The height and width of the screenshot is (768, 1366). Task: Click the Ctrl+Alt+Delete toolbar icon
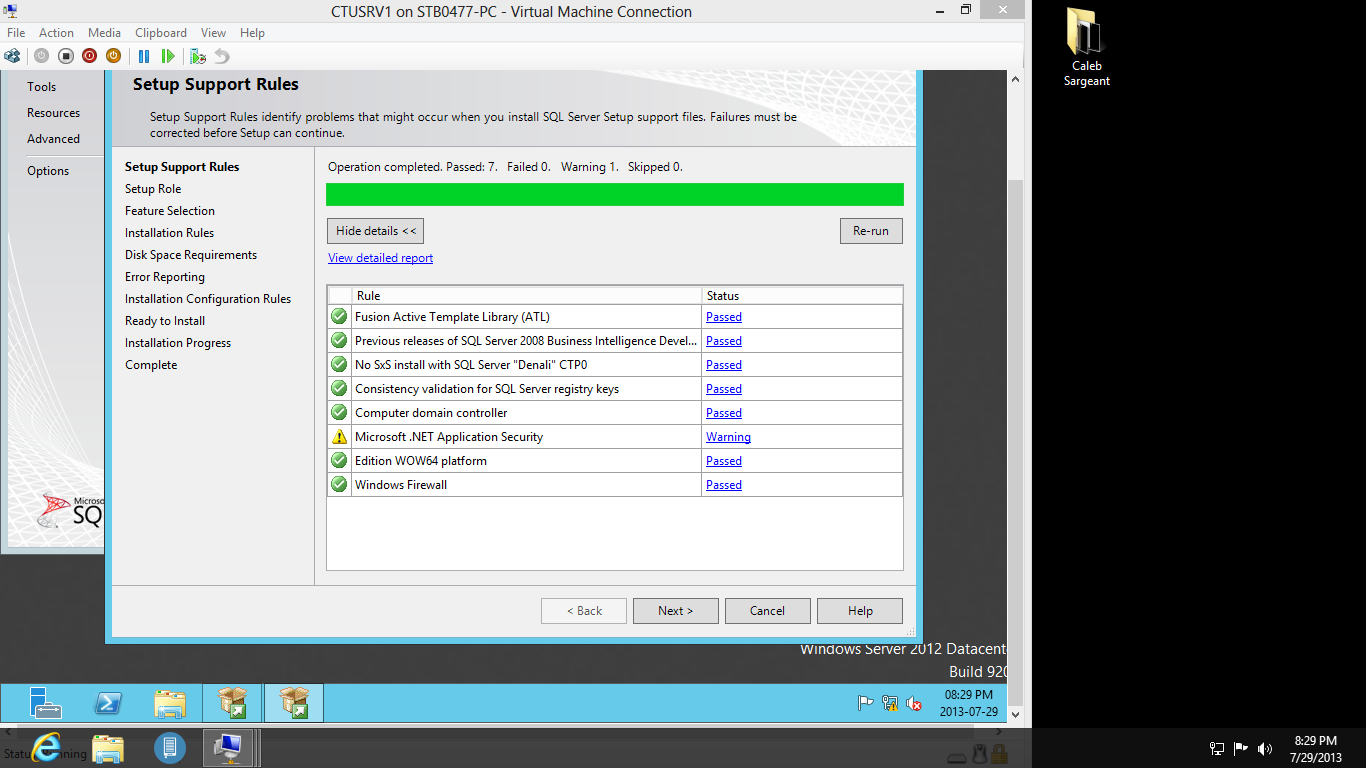tap(13, 56)
